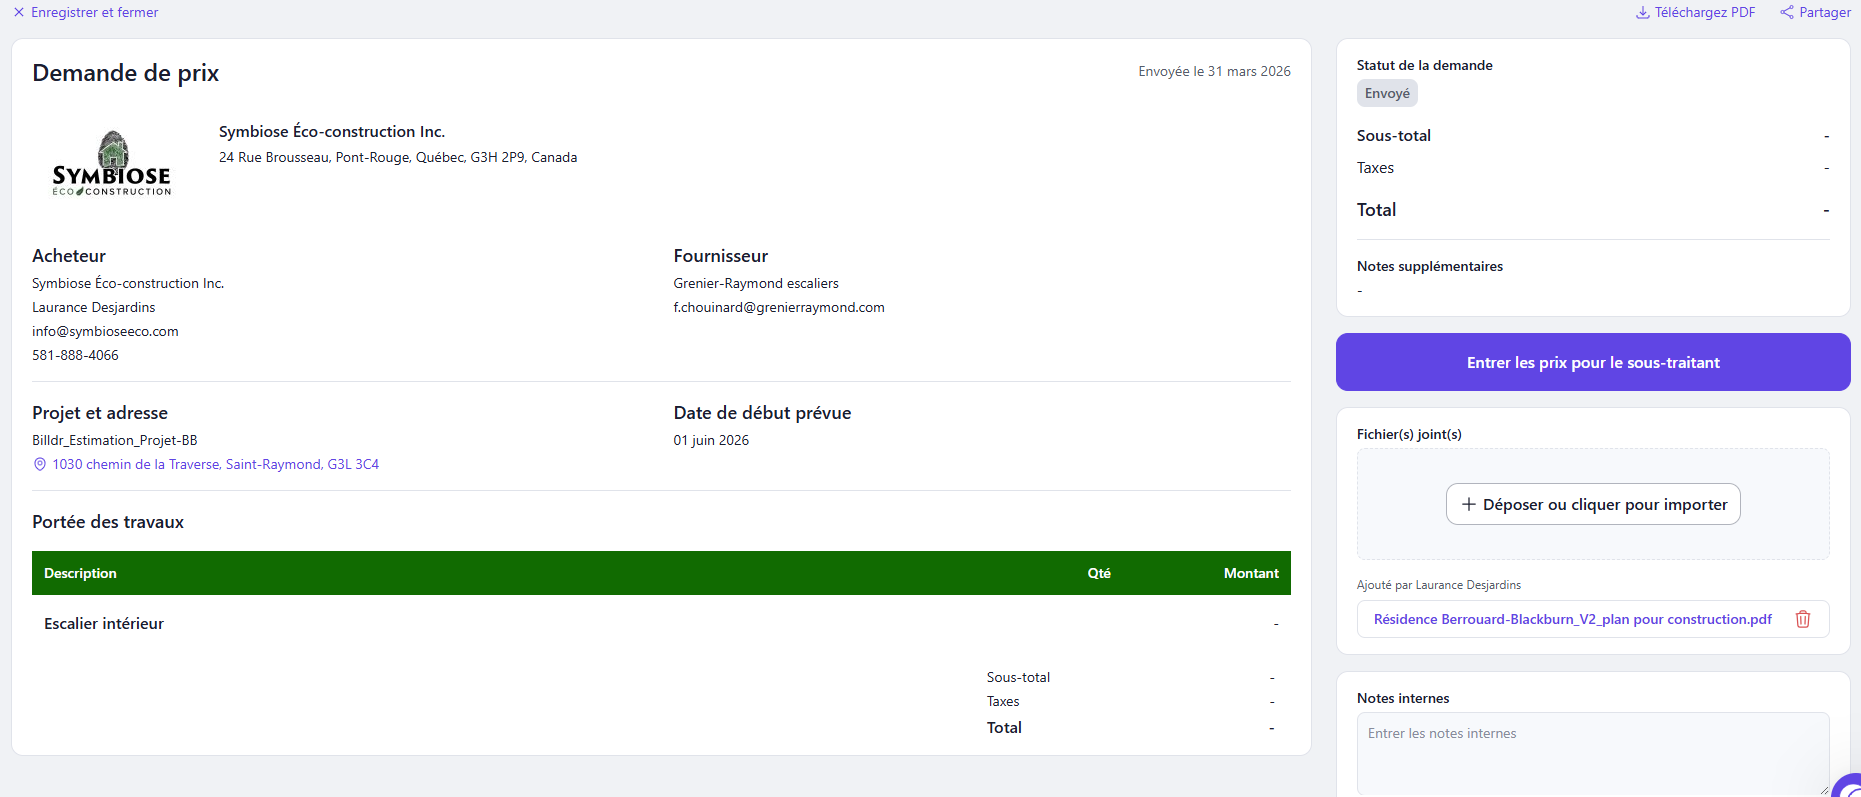Click Entrer les prix pour le sous-traitant
This screenshot has height=797, width=1861.
(x=1593, y=362)
